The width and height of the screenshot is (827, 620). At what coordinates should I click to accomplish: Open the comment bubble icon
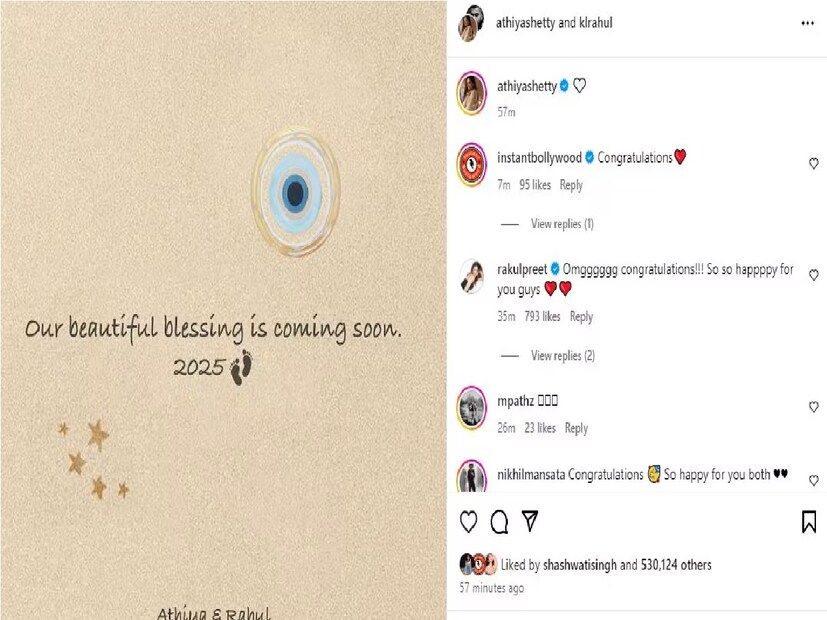click(x=499, y=522)
